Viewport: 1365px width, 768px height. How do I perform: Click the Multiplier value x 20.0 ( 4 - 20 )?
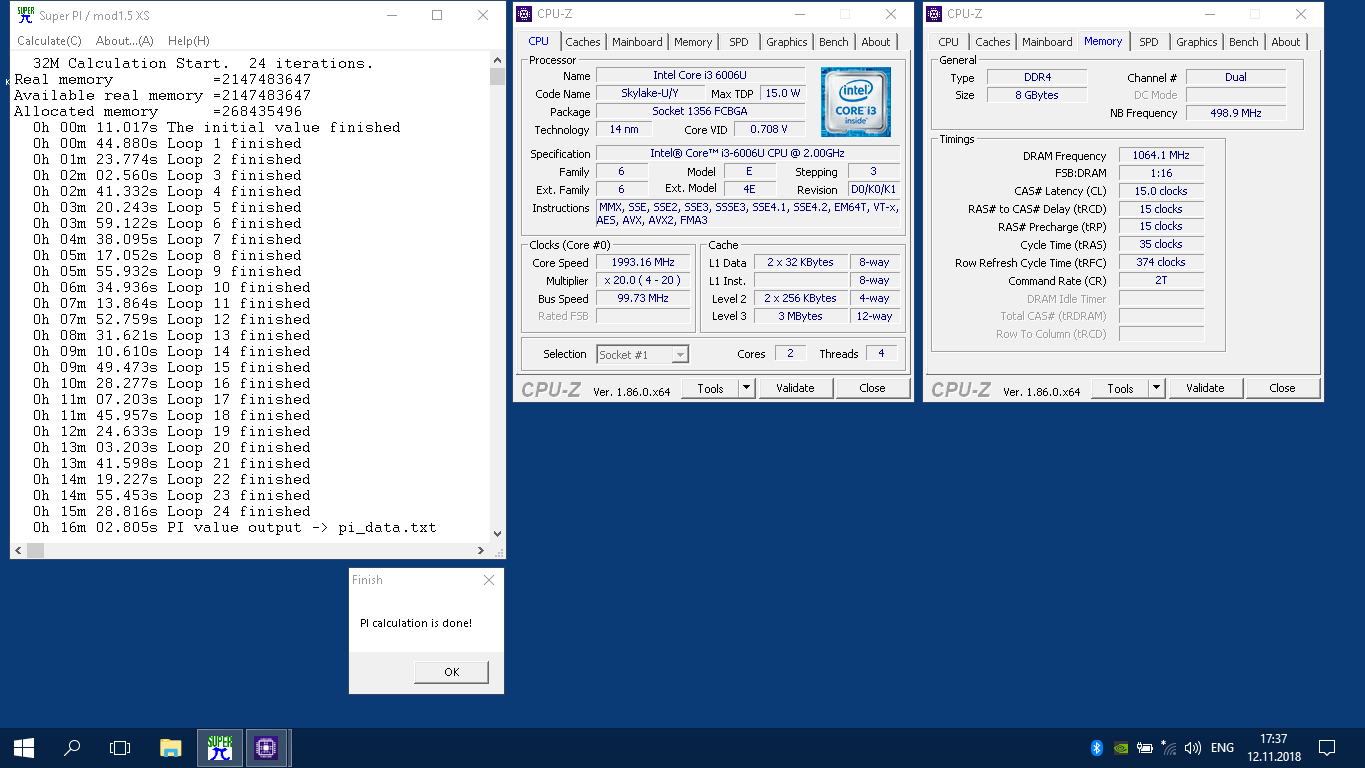tap(643, 281)
